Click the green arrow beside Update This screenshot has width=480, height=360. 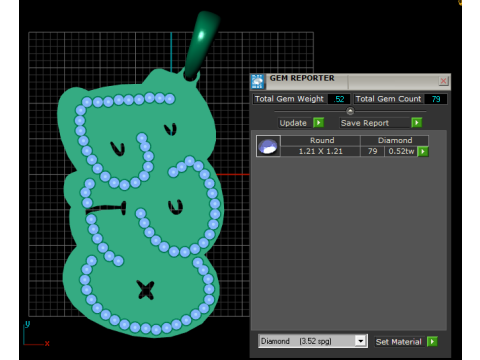tap(318, 123)
